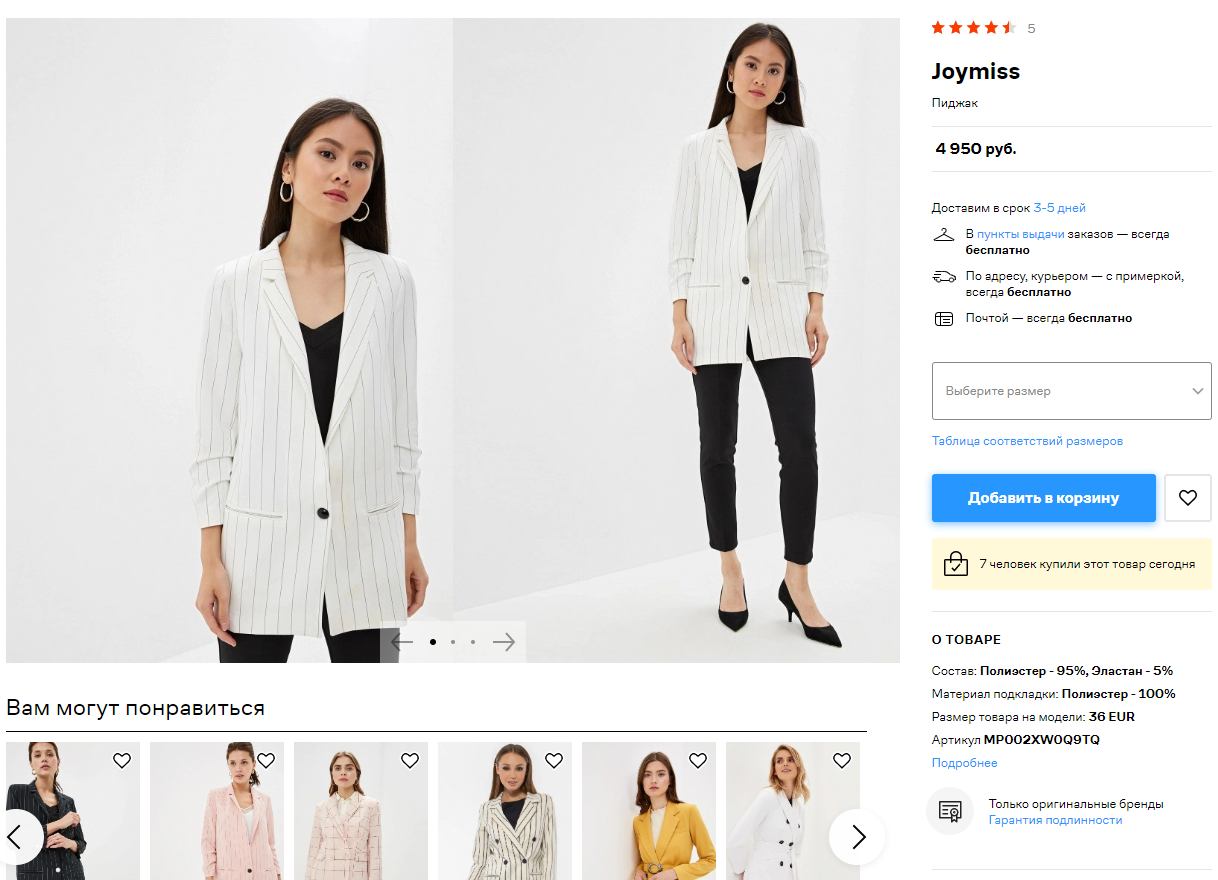Open the Выберите размер dropdown
This screenshot has height=880, width=1218.
pyautogui.click(x=1071, y=391)
